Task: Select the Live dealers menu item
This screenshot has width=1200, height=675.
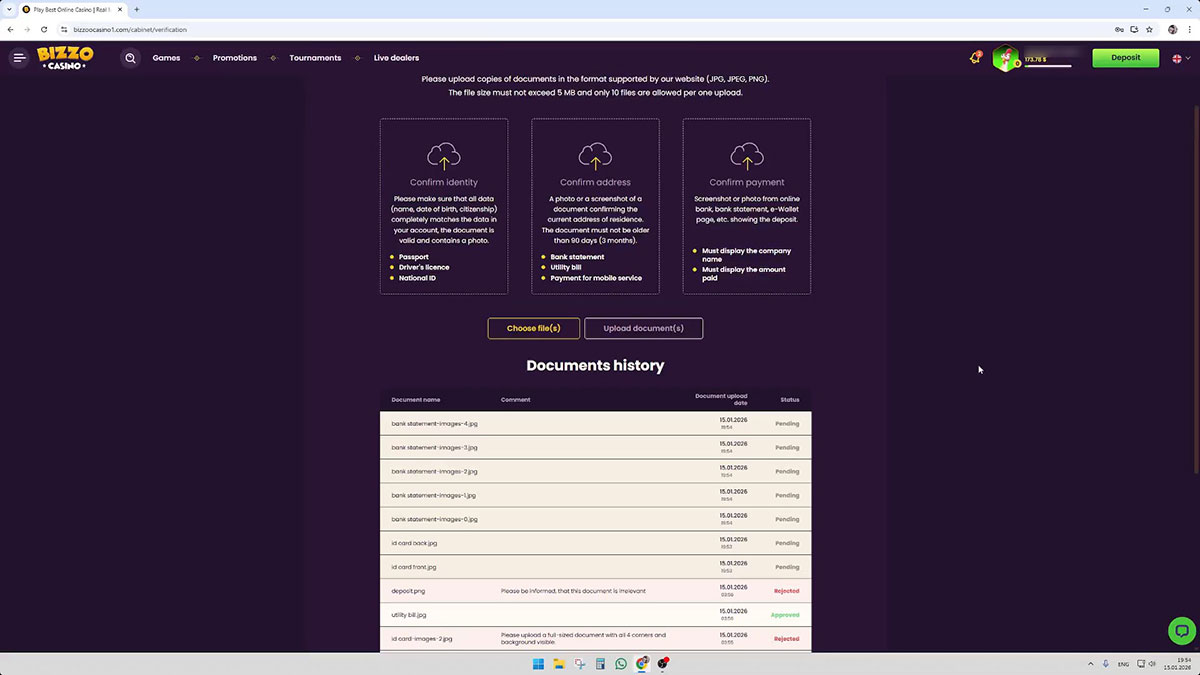Action: point(396,58)
